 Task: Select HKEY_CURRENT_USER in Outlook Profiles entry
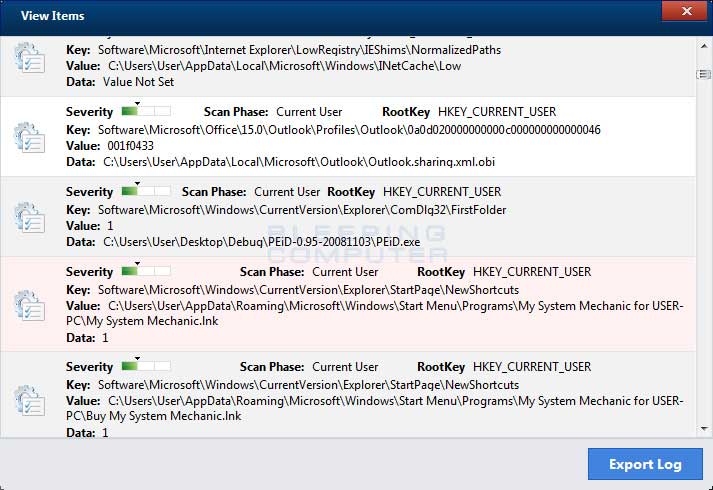point(497,112)
